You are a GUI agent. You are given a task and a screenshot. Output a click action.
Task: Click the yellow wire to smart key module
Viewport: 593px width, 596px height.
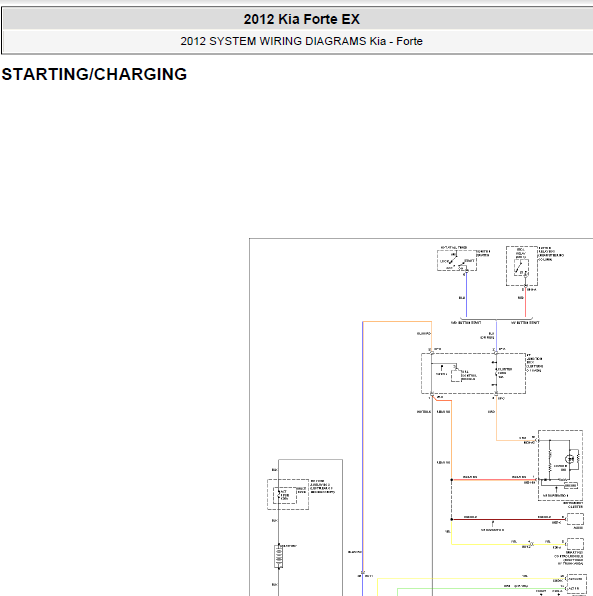pos(508,544)
